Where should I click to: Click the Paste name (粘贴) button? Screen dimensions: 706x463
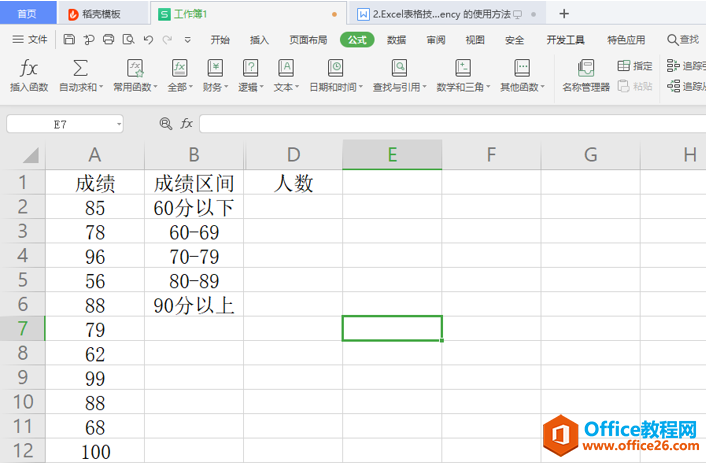point(634,86)
